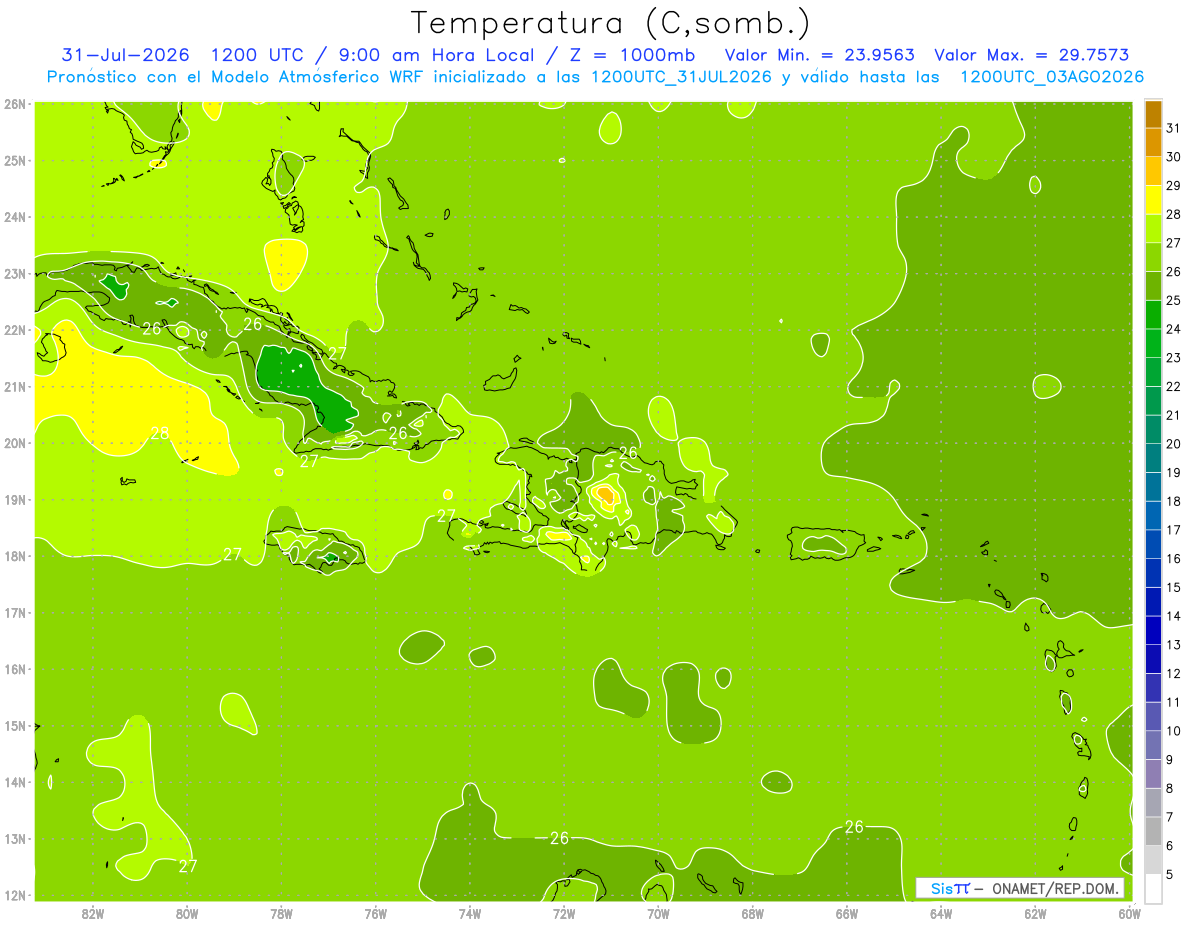Click the 'Temperatura (C,somb.)' map title
This screenshot has width=1200, height=927.
[610, 23]
